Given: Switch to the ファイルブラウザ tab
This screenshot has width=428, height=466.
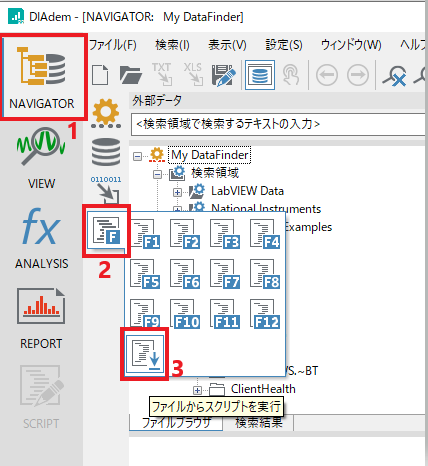Looking at the screenshot, I should 176,423.
